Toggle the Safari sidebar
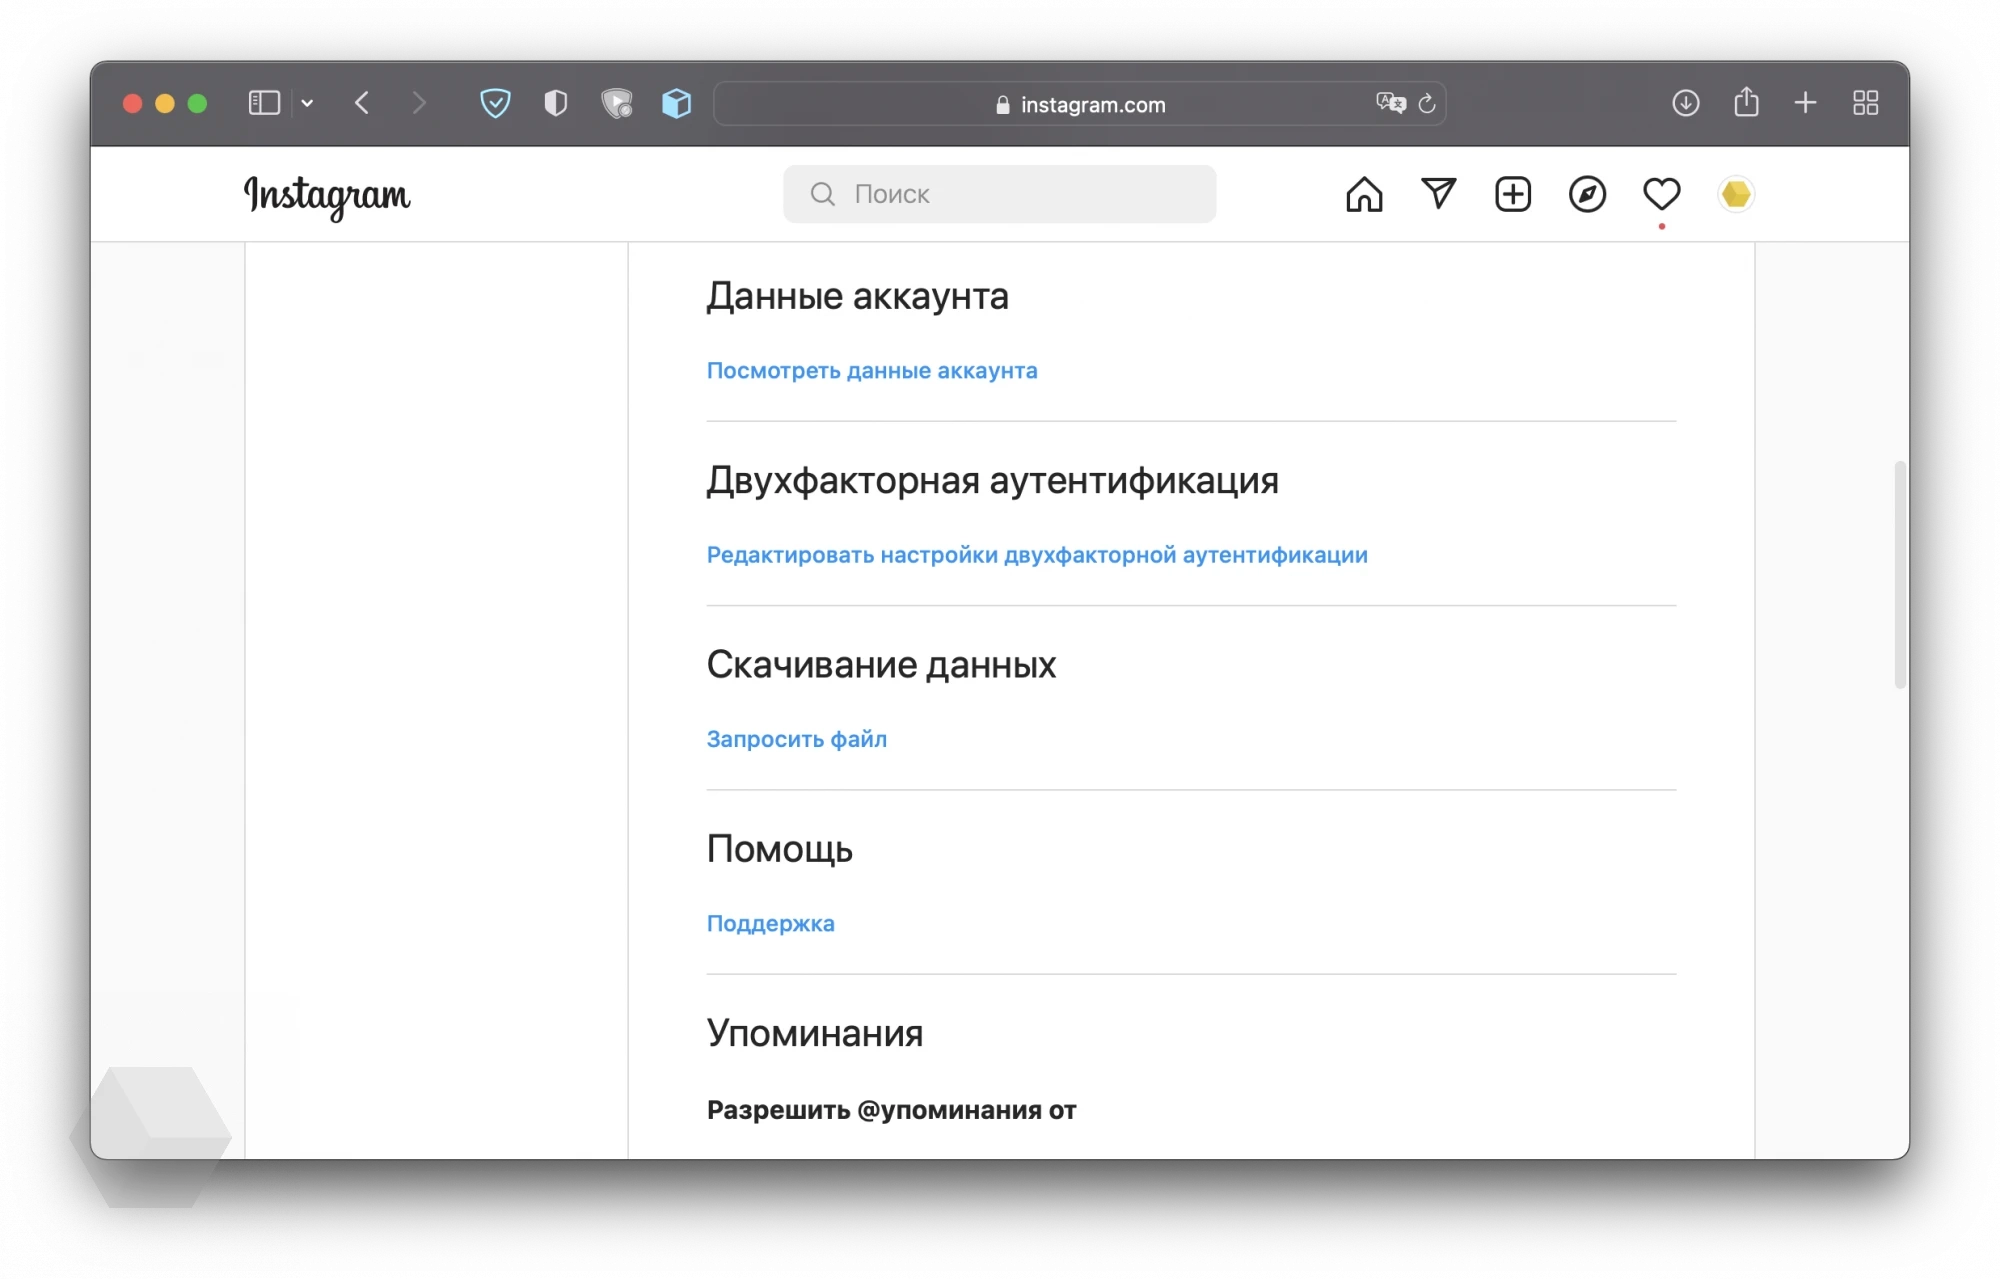The width and height of the screenshot is (2000, 1279). pyautogui.click(x=264, y=103)
